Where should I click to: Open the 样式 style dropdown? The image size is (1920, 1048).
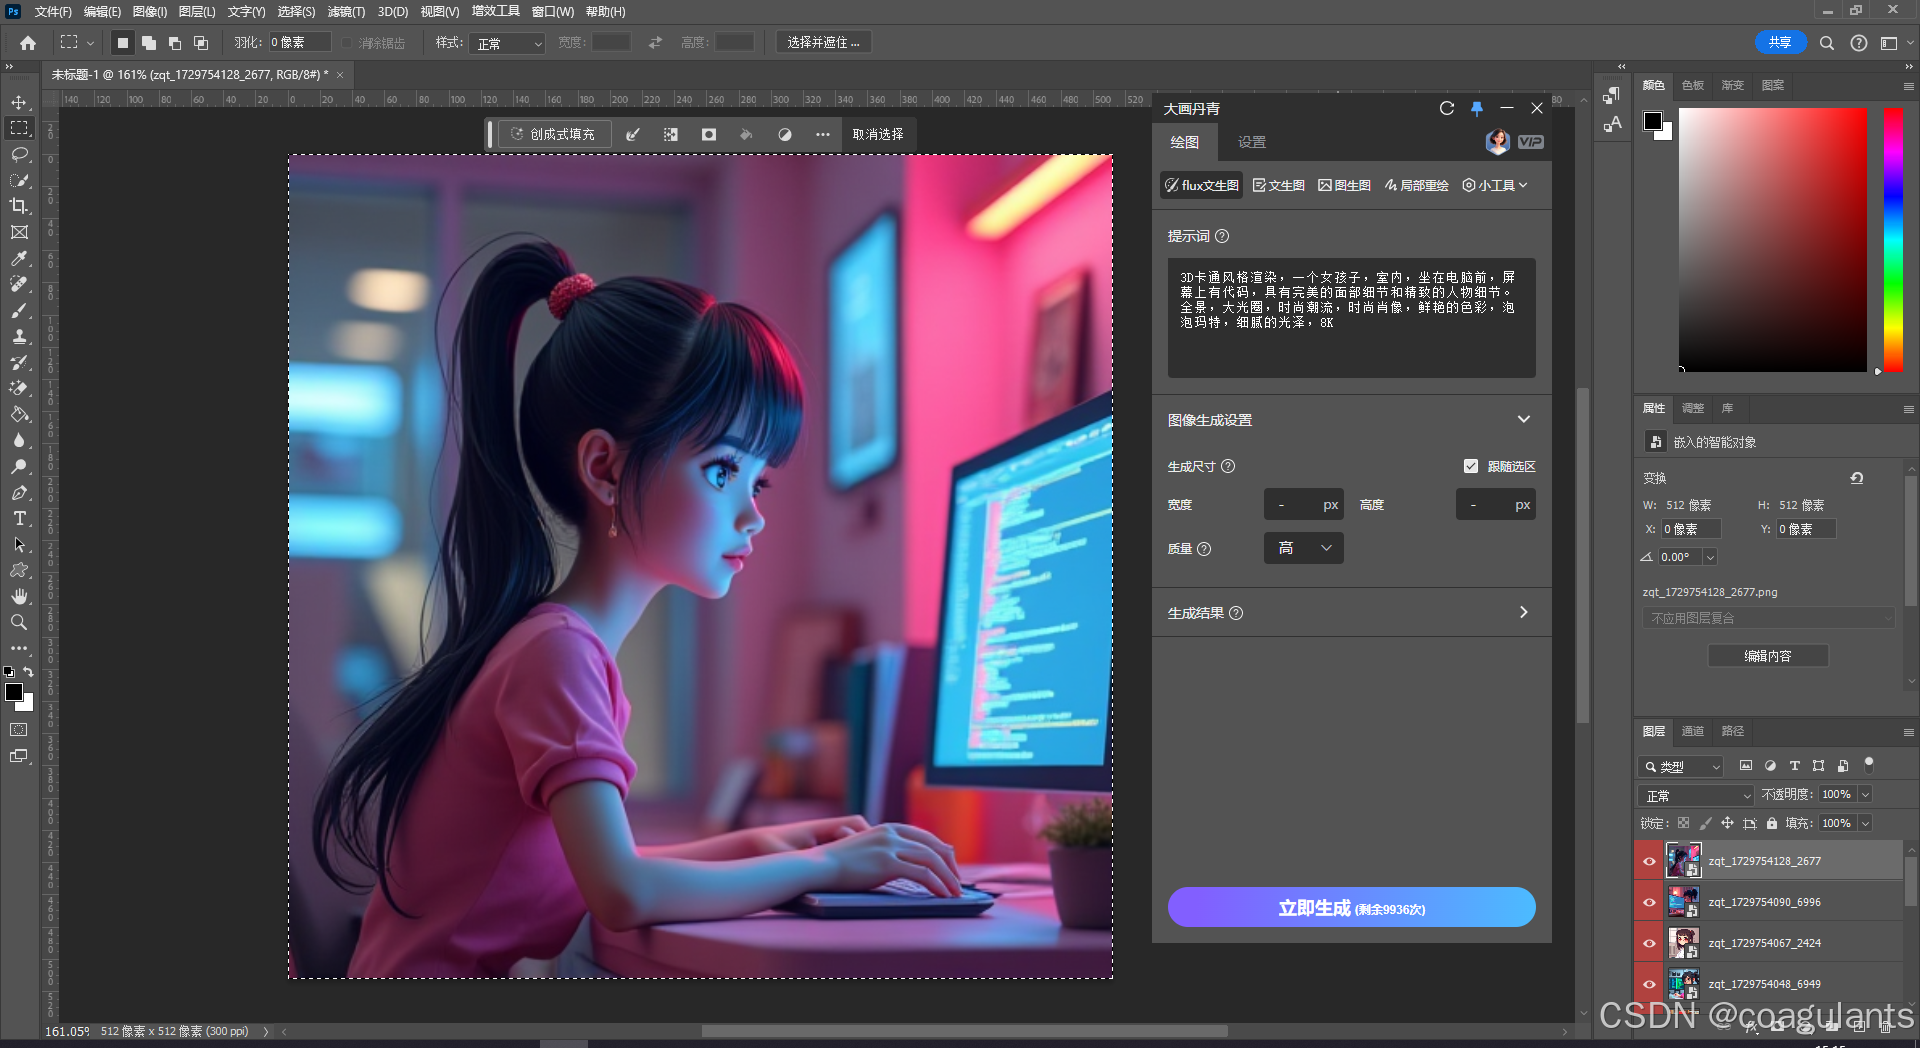[507, 43]
